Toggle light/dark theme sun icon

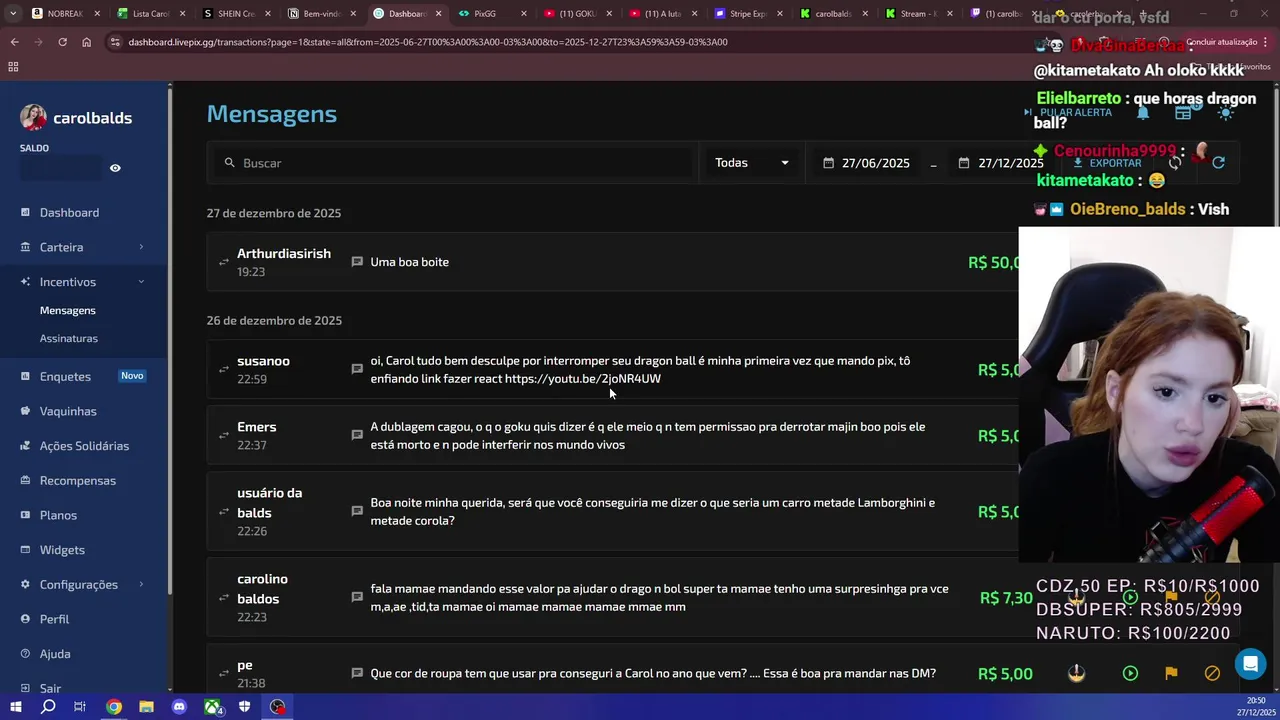[1225, 113]
